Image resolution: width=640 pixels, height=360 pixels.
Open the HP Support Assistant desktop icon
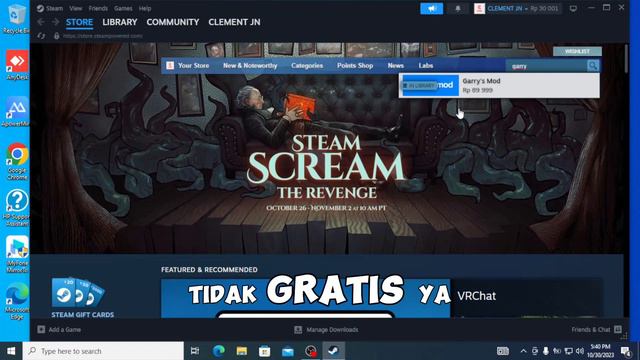pos(16,208)
